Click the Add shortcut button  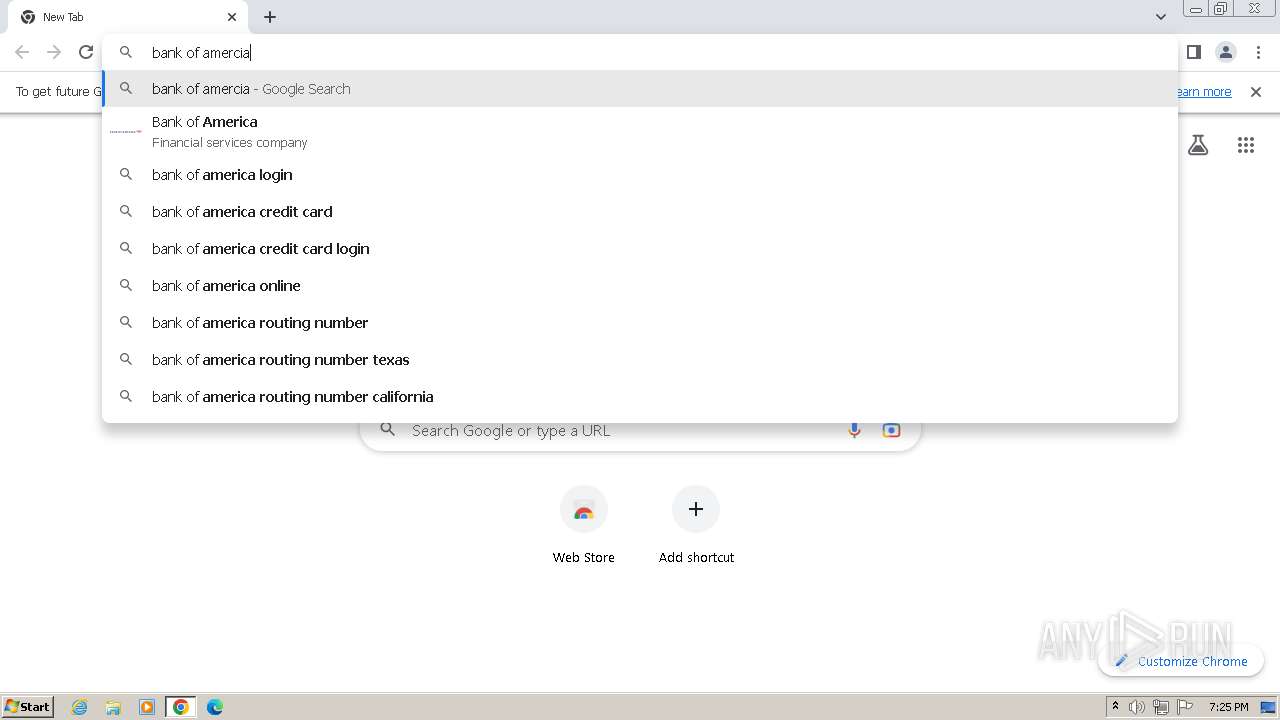coord(696,526)
